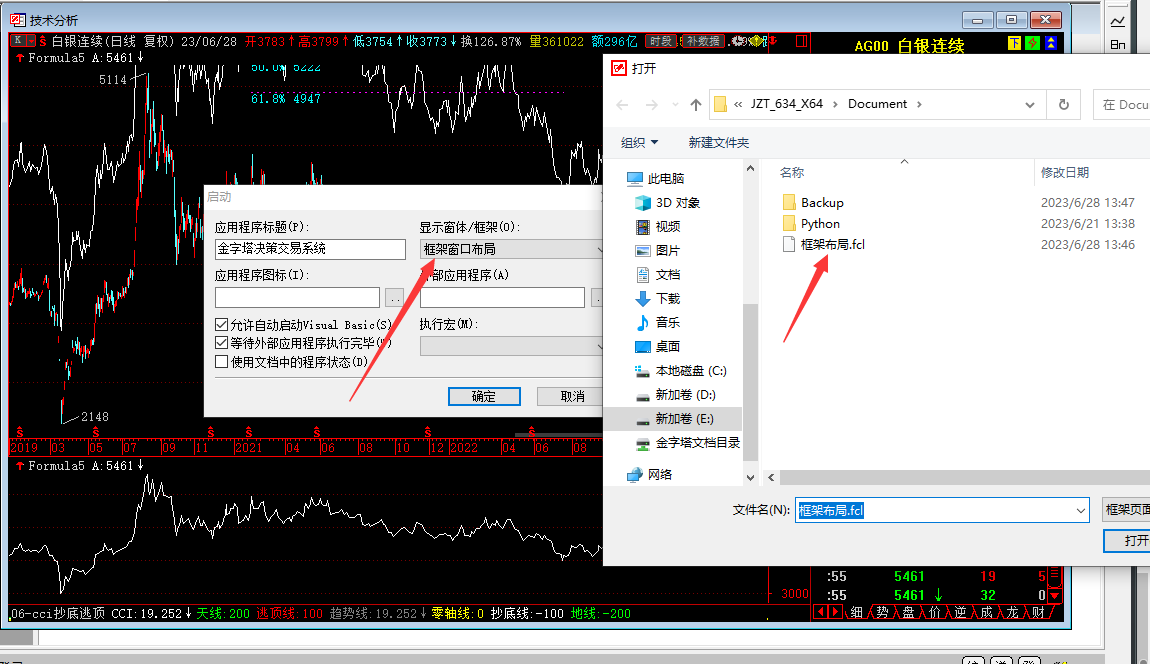Toggle 等待外部应用程序执行完毕 checkbox
Image resolution: width=1150 pixels, height=664 pixels.
(221, 343)
